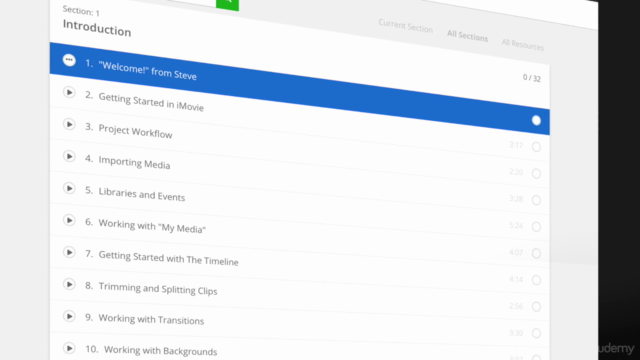Toggle completion circle next to 3:30 duration
Image resolution: width=640 pixels, height=360 pixels.
pyautogui.click(x=536, y=333)
